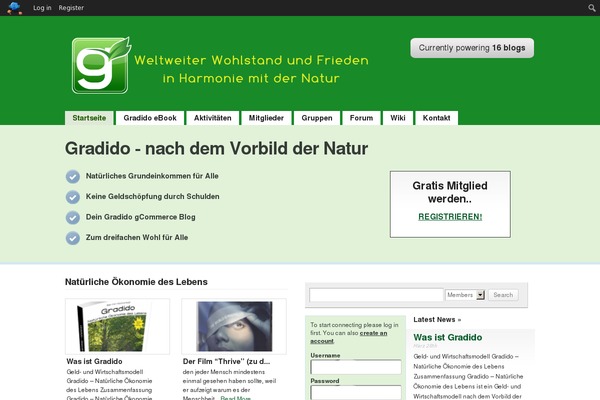Open the Mitglieder tab

click(x=266, y=118)
